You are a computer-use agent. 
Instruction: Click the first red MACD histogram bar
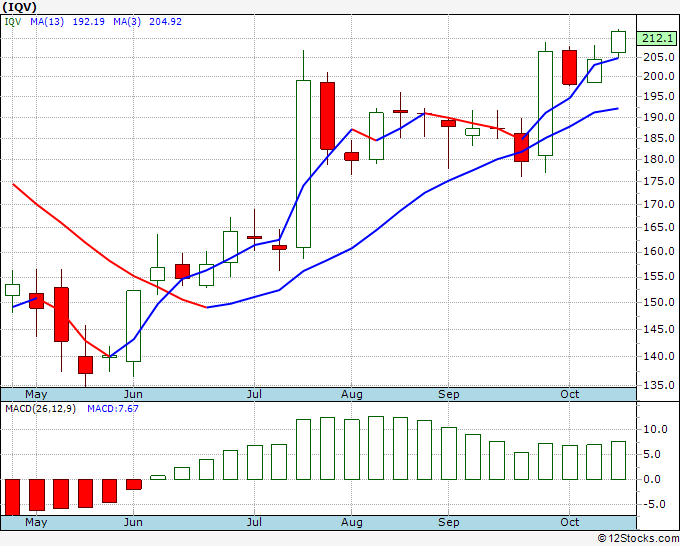[12, 497]
